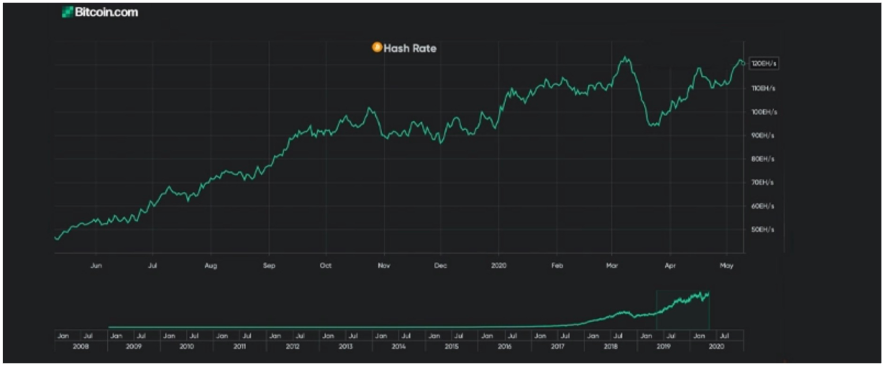
Task: Click the 50EH/s axis label
Action: [764, 229]
